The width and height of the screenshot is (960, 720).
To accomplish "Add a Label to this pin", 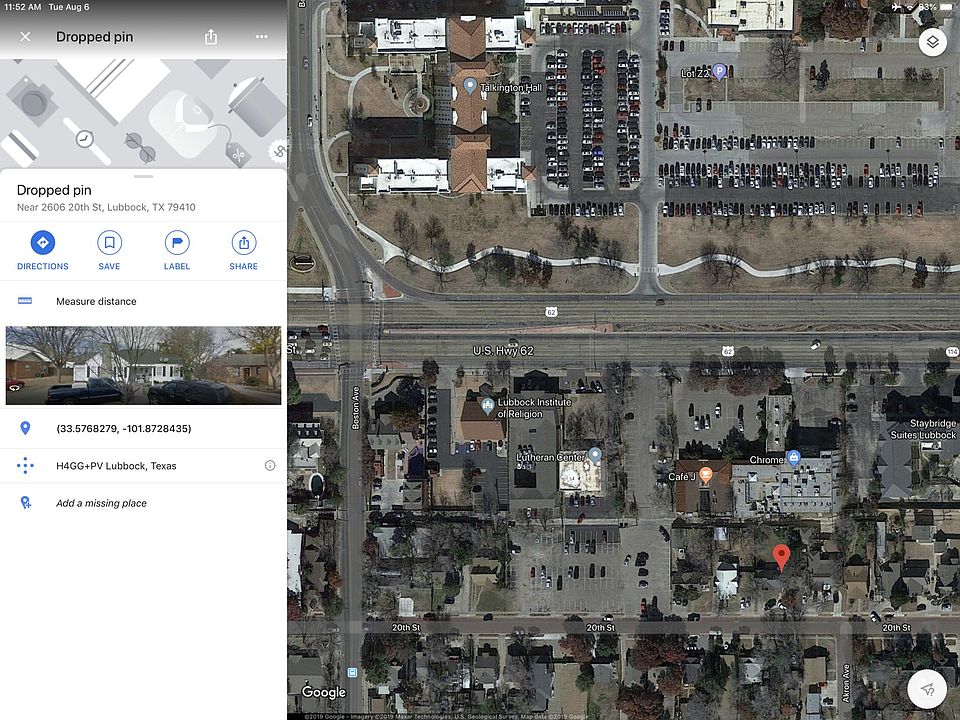I will click(177, 250).
